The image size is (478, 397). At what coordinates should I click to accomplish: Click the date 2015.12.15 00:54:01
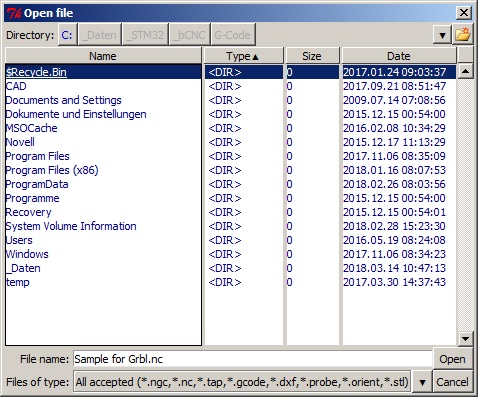[394, 212]
